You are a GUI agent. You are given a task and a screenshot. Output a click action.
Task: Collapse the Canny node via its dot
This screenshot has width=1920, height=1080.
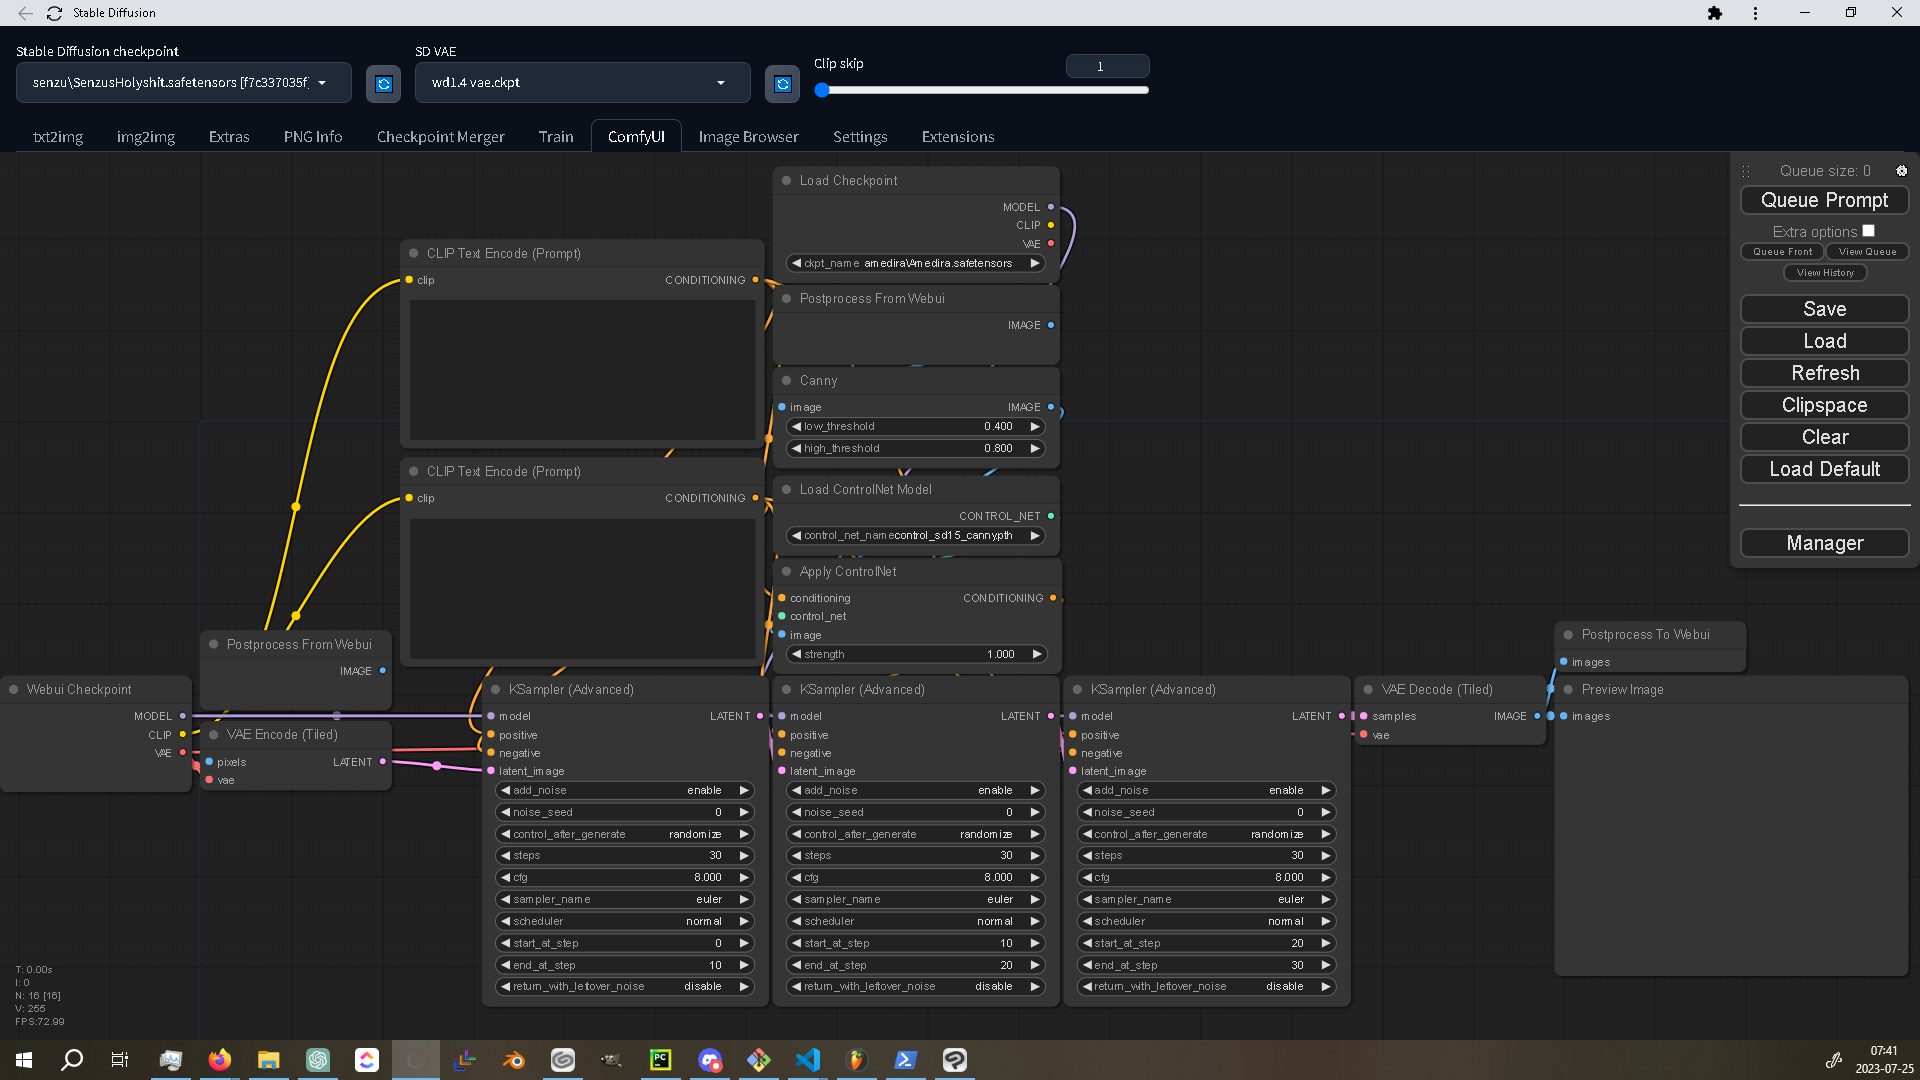(786, 380)
